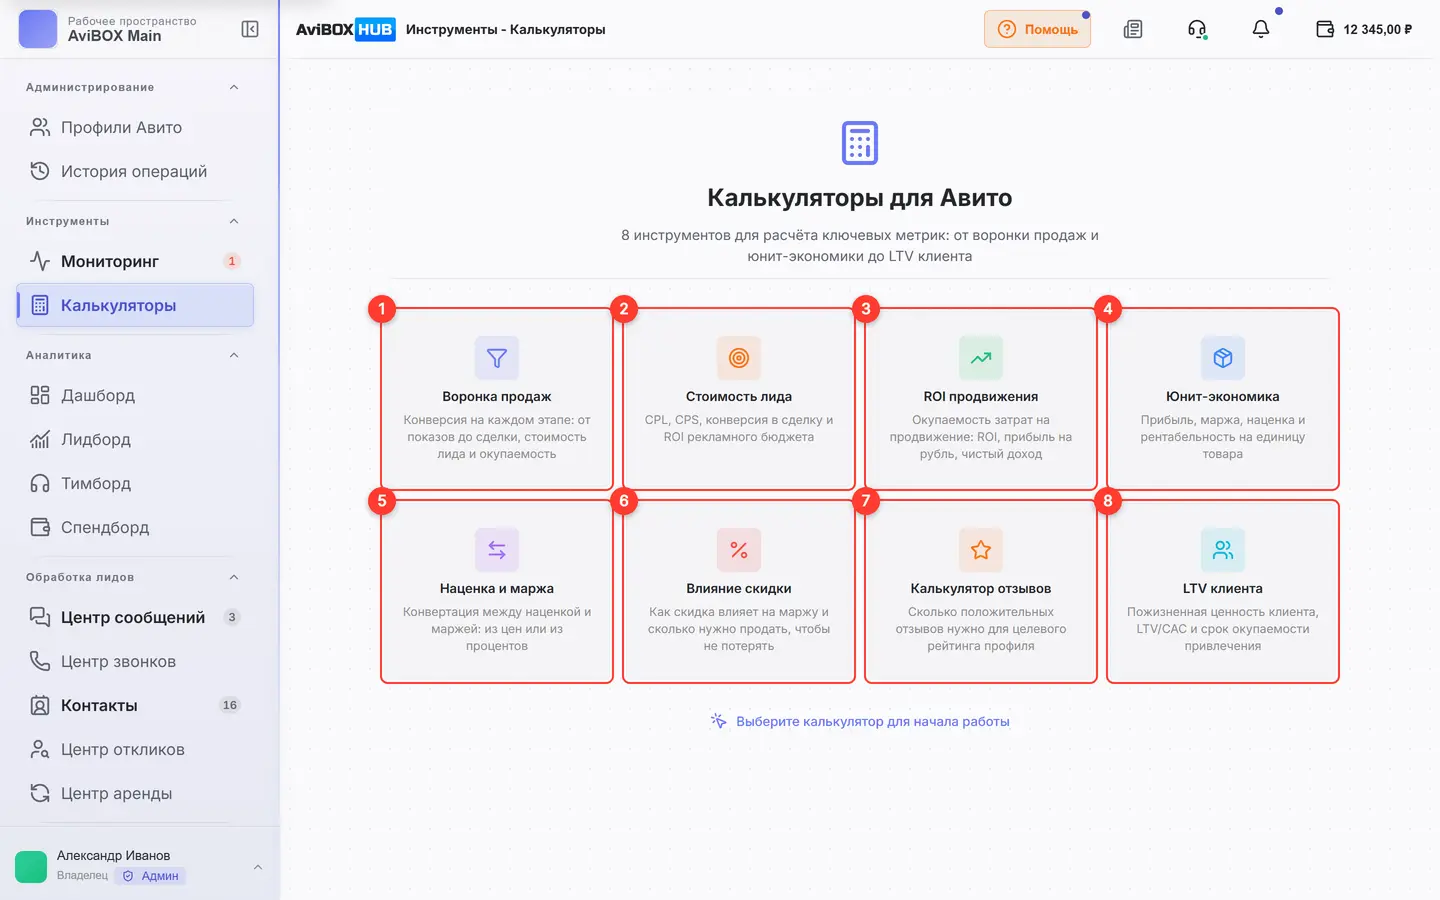Click the phone icon next to Центр звонков
The image size is (1440, 900).
(40, 661)
